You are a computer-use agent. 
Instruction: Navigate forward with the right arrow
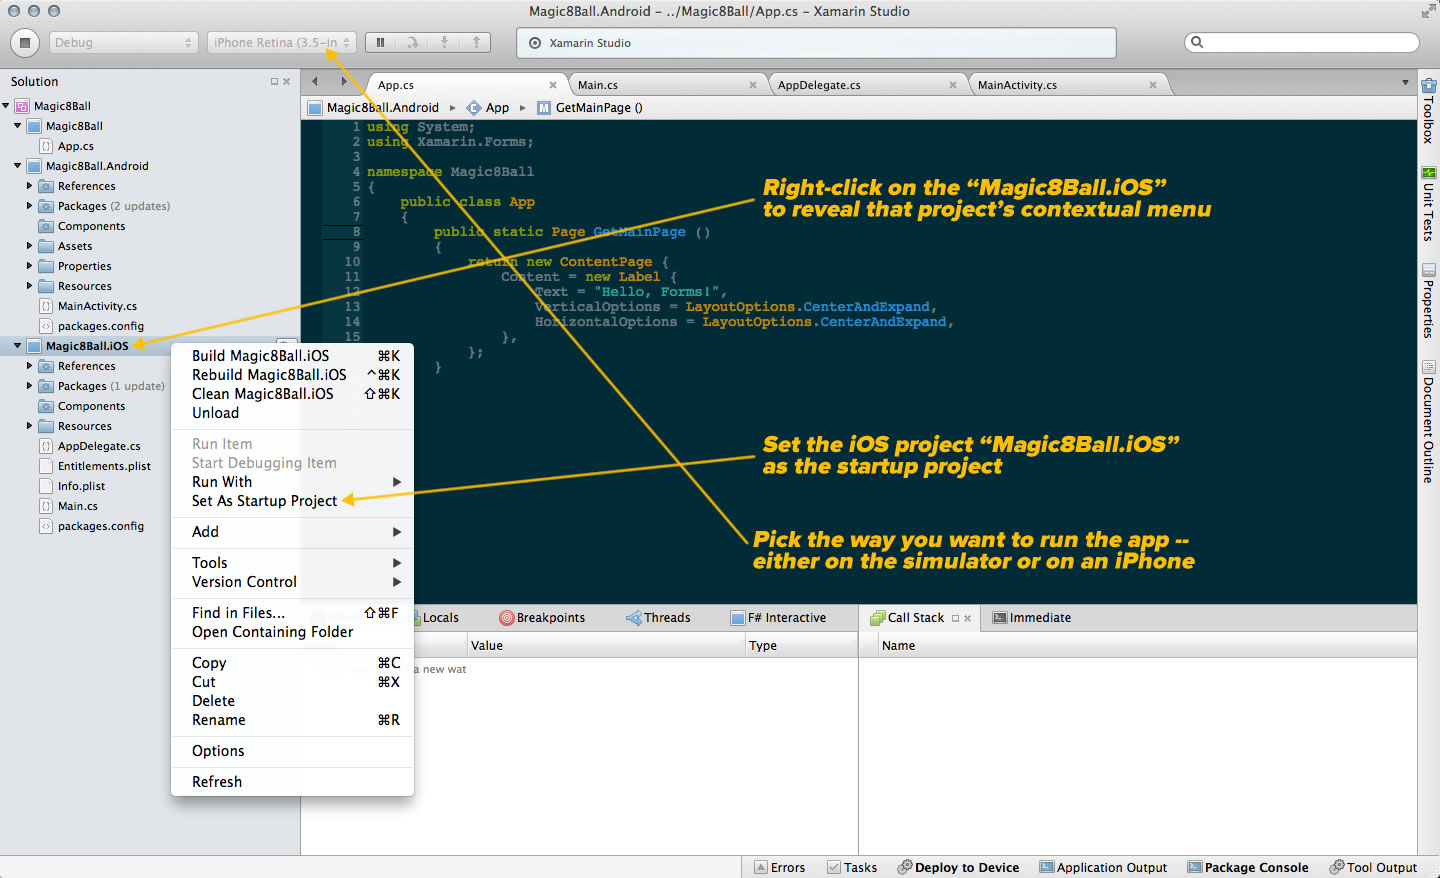point(344,82)
